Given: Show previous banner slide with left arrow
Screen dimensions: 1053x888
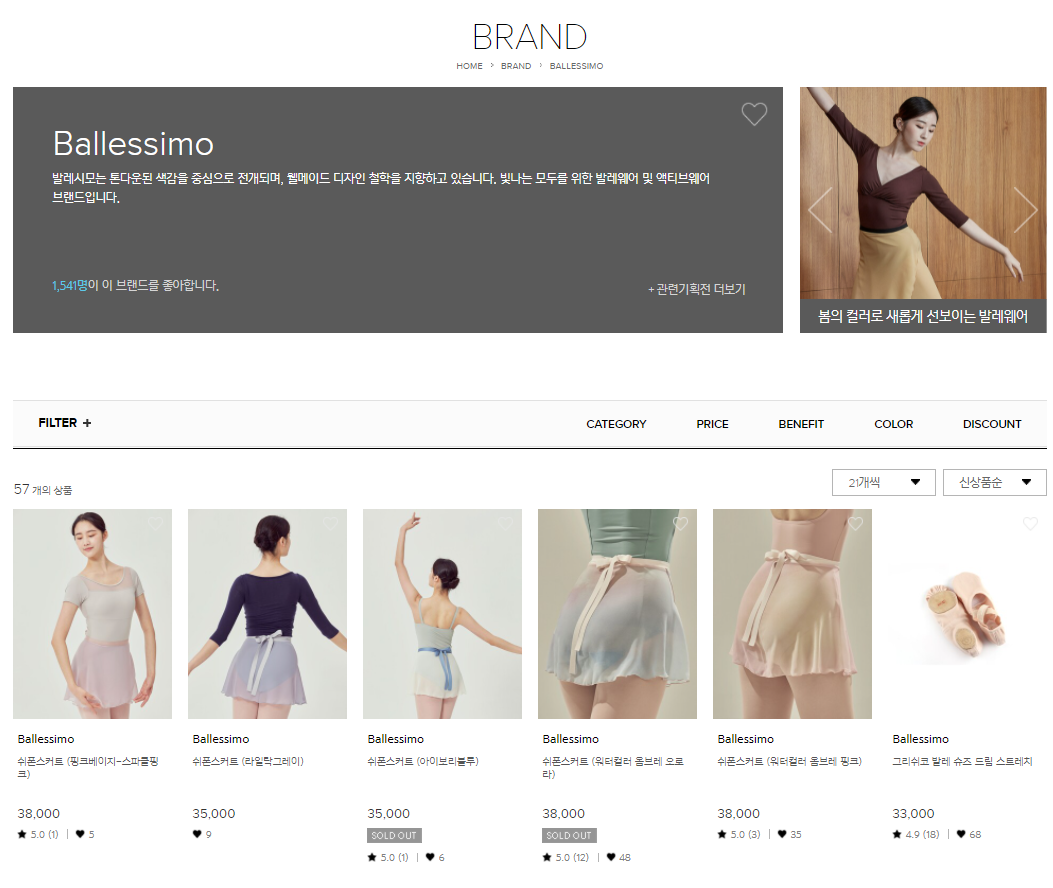Looking at the screenshot, I should 820,210.
